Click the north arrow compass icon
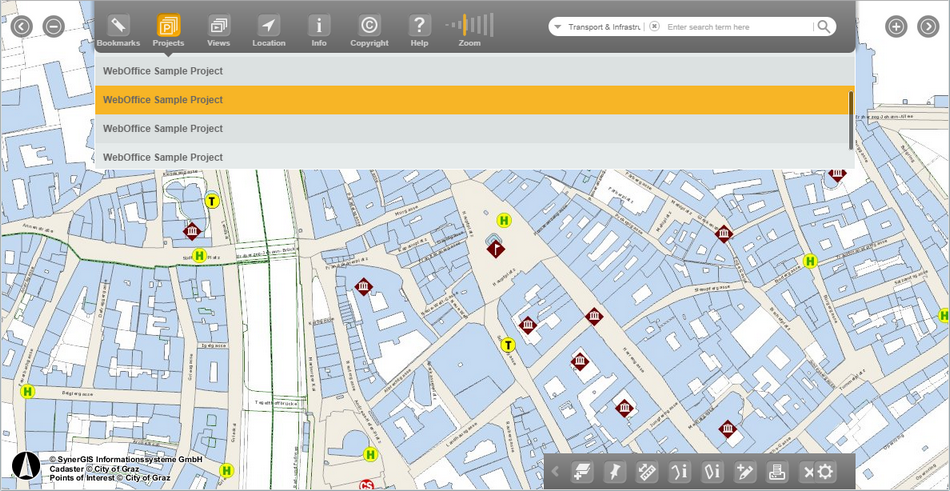Viewport: 950px width, 491px height. pos(26,466)
